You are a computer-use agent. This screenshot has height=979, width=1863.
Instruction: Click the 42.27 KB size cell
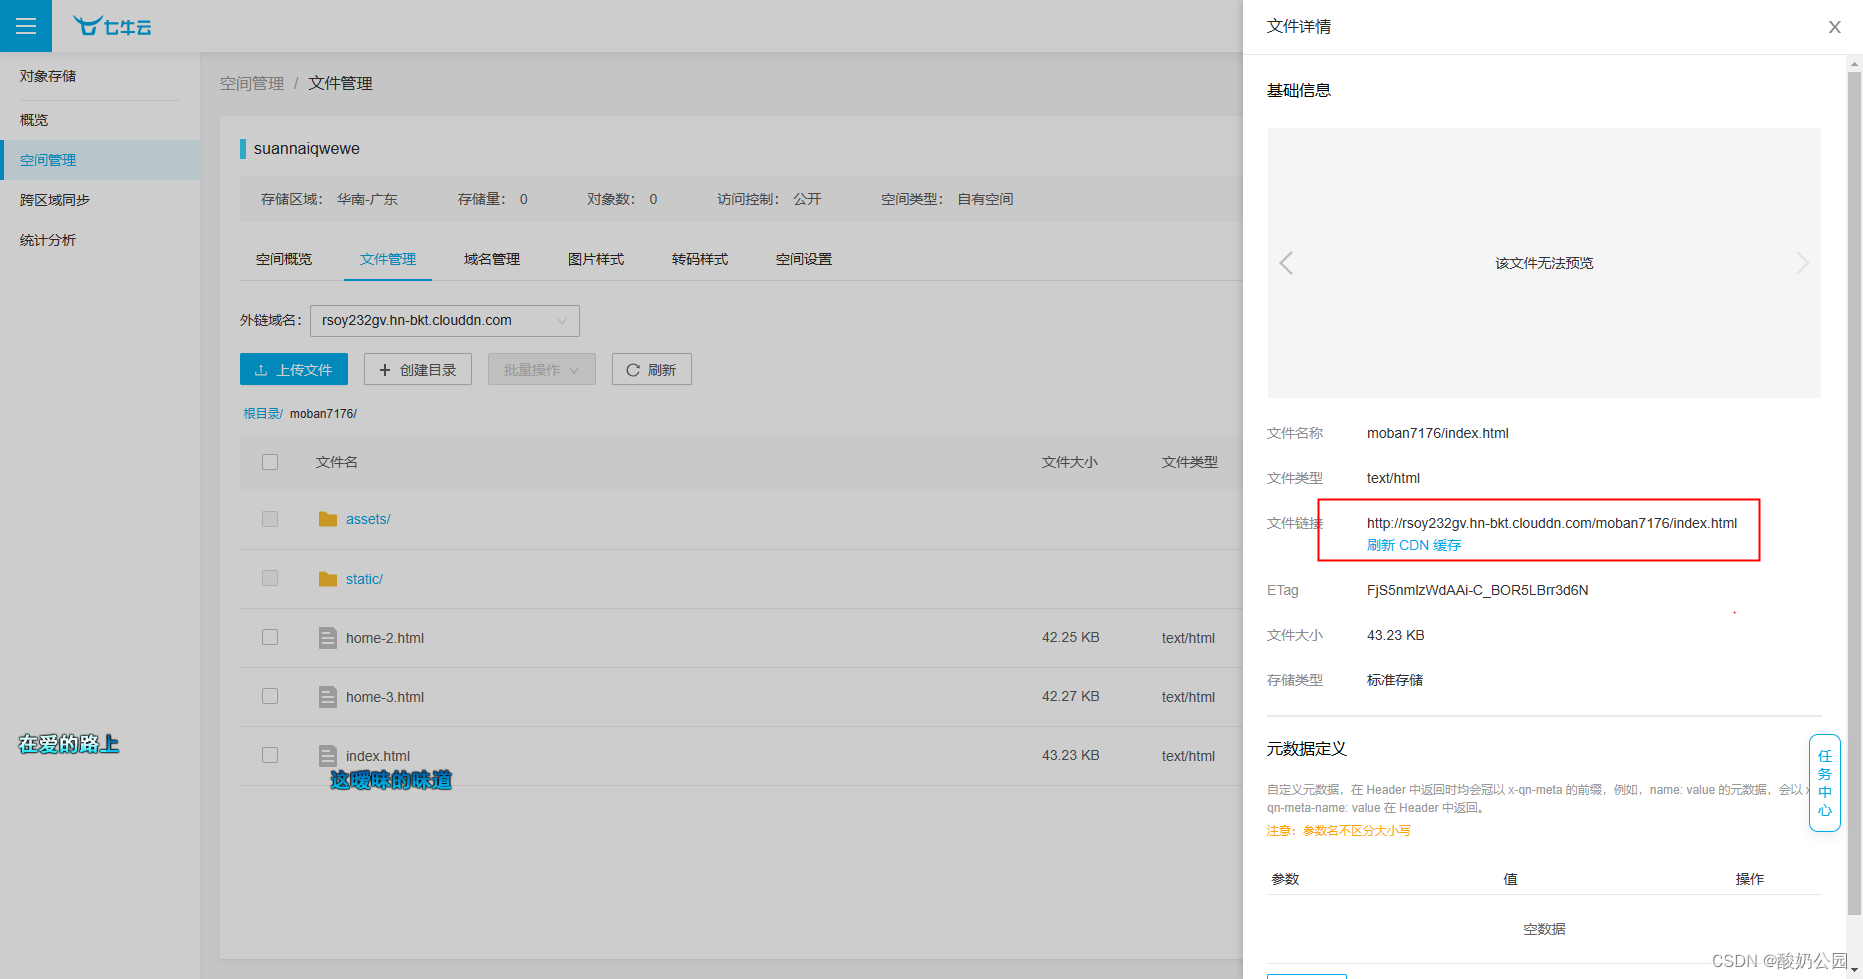[1071, 697]
